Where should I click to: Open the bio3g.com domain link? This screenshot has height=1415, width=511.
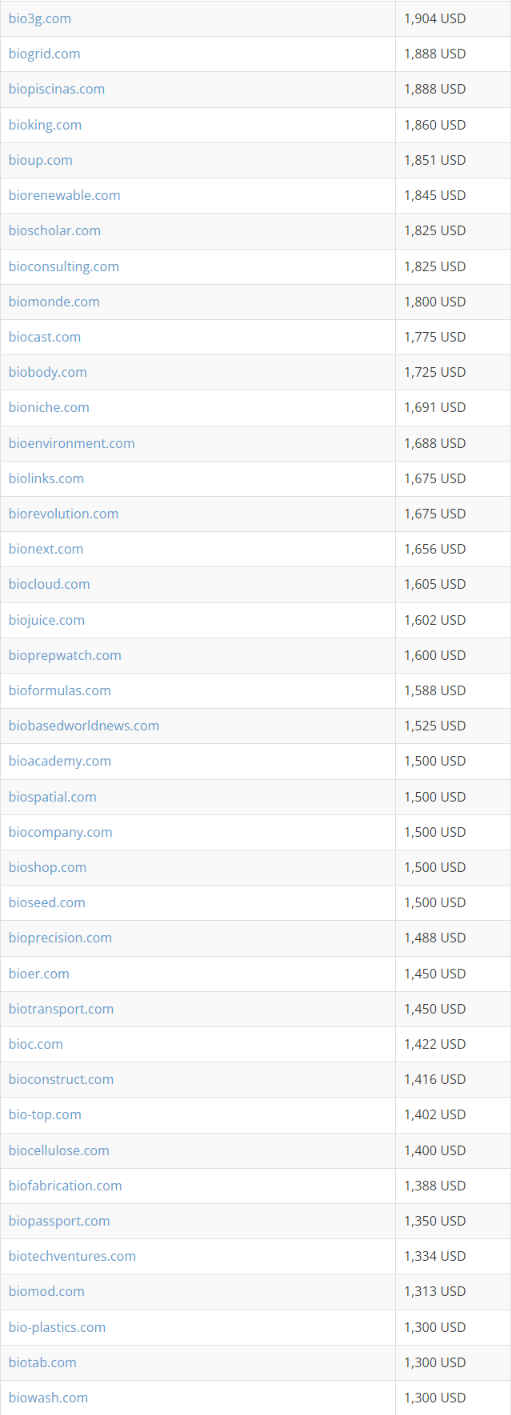(39, 18)
